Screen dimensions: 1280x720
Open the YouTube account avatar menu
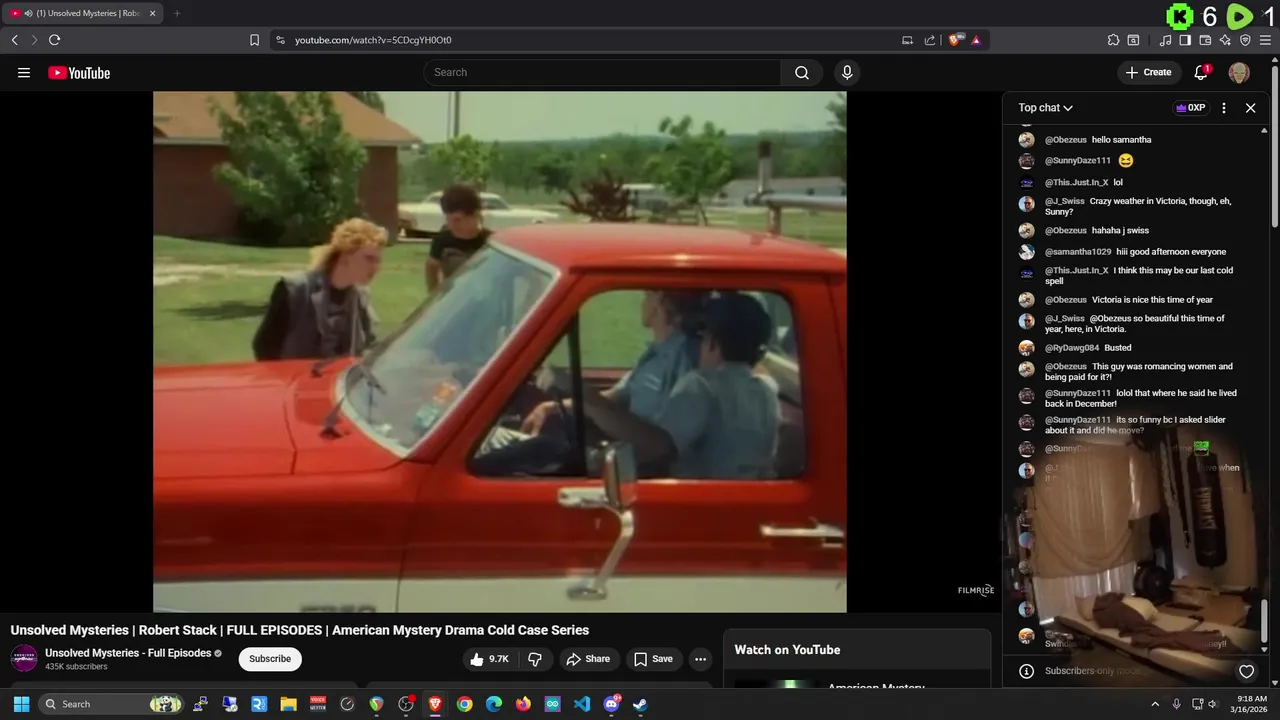[1239, 72]
